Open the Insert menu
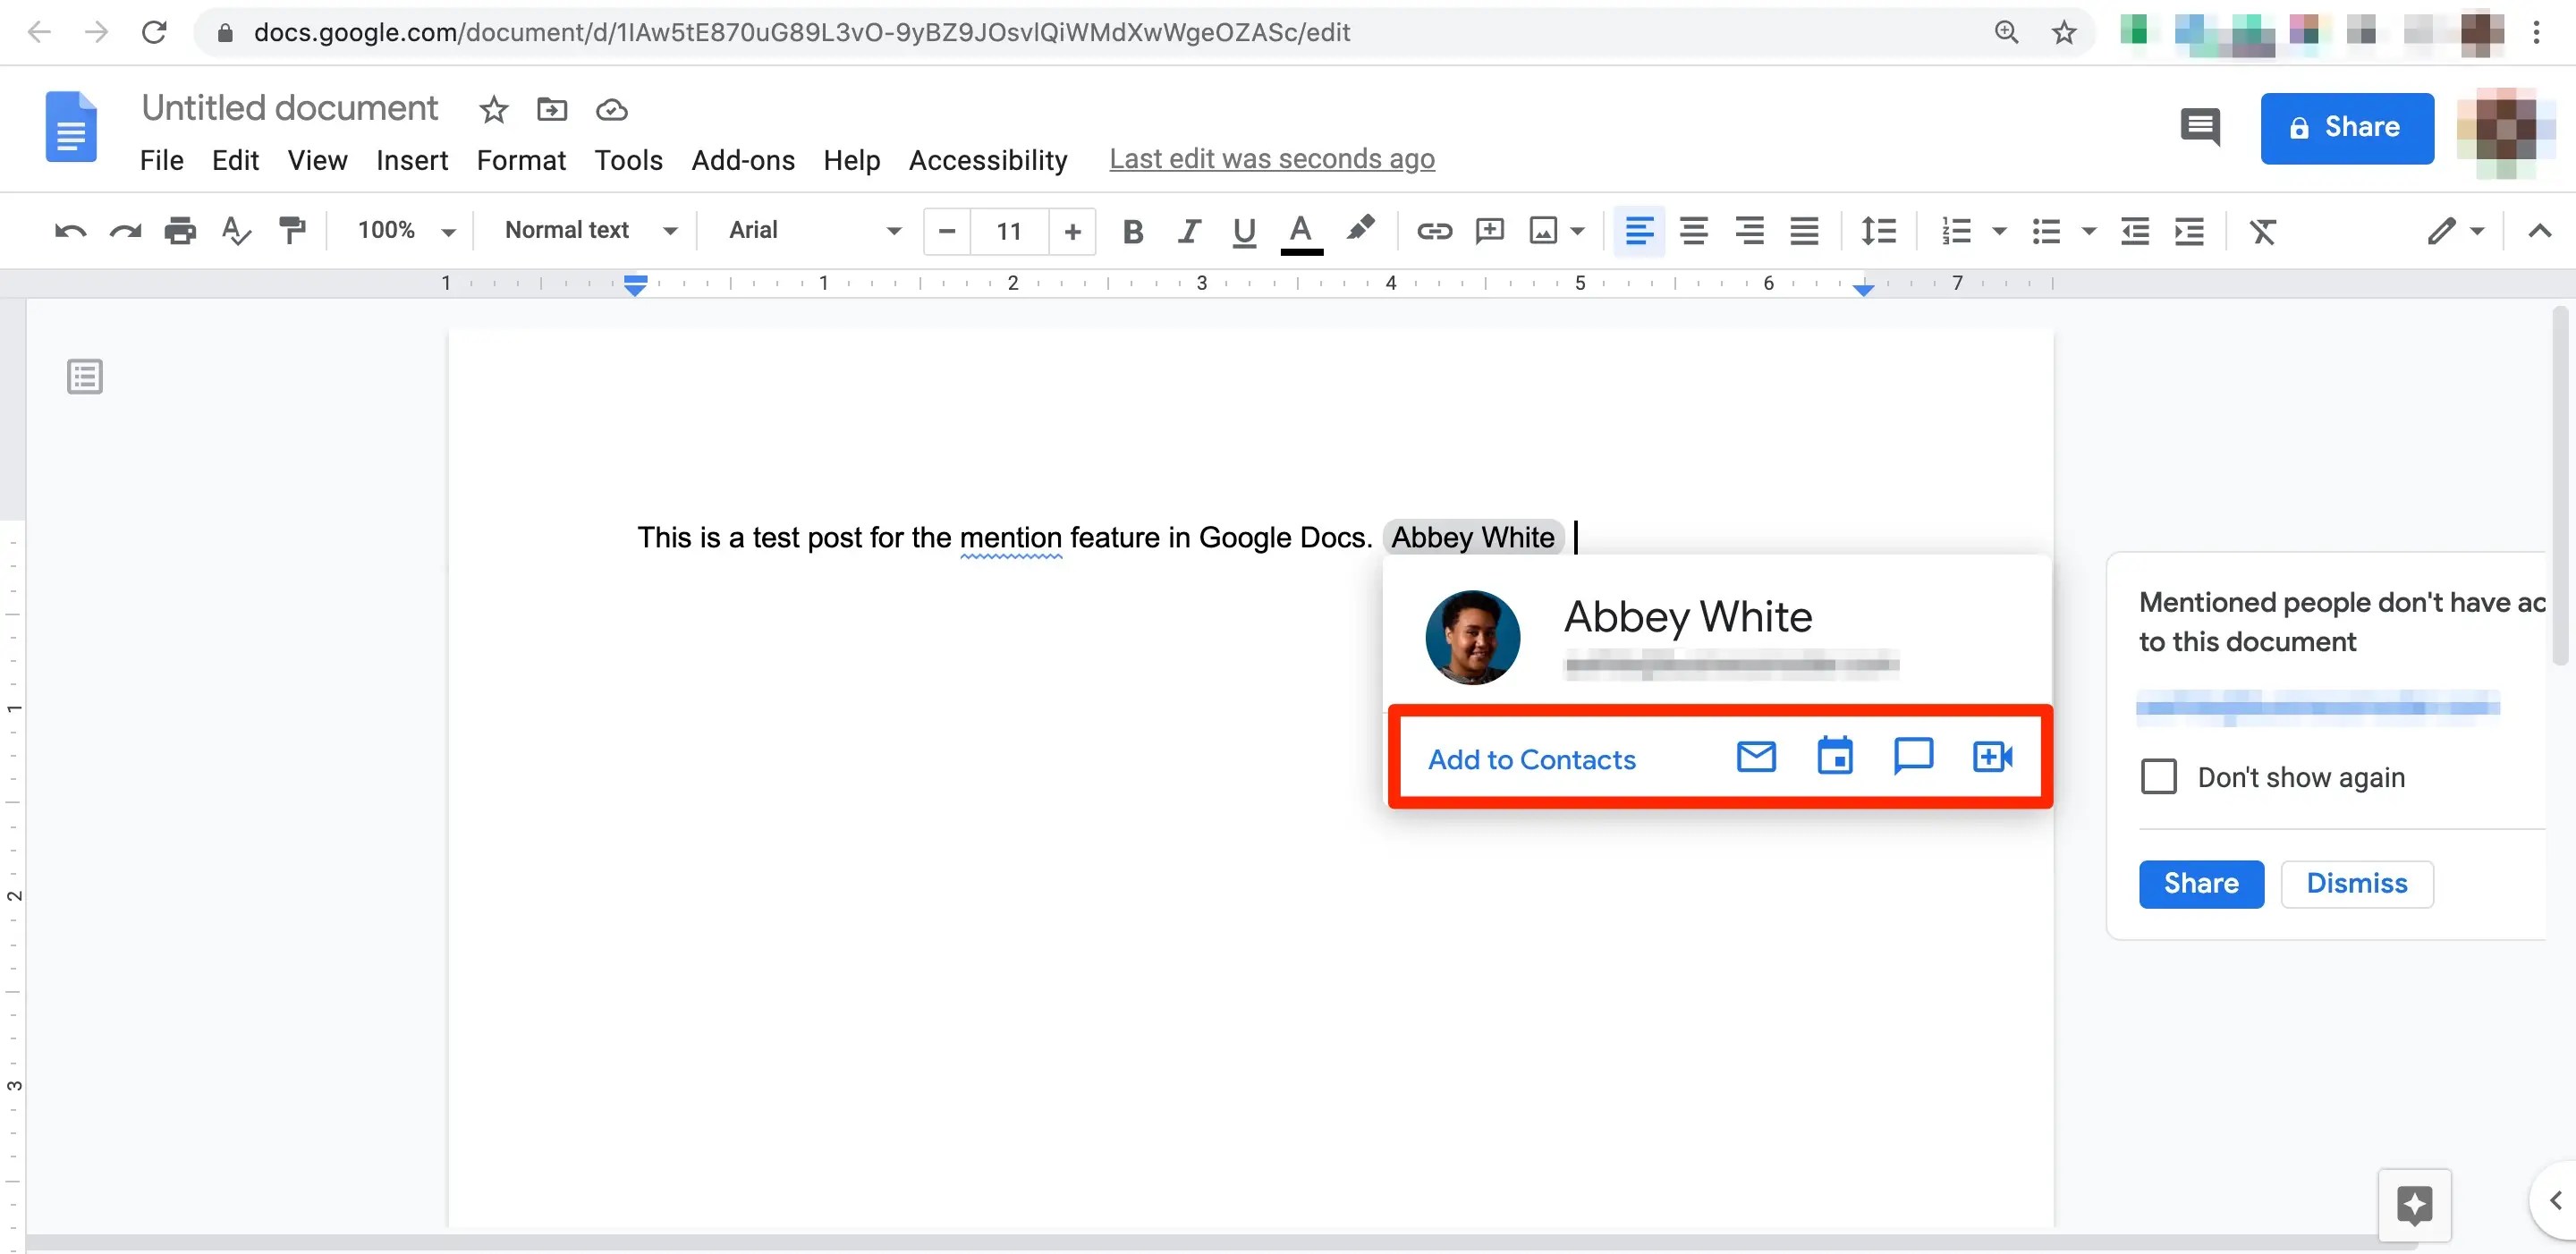 point(411,160)
